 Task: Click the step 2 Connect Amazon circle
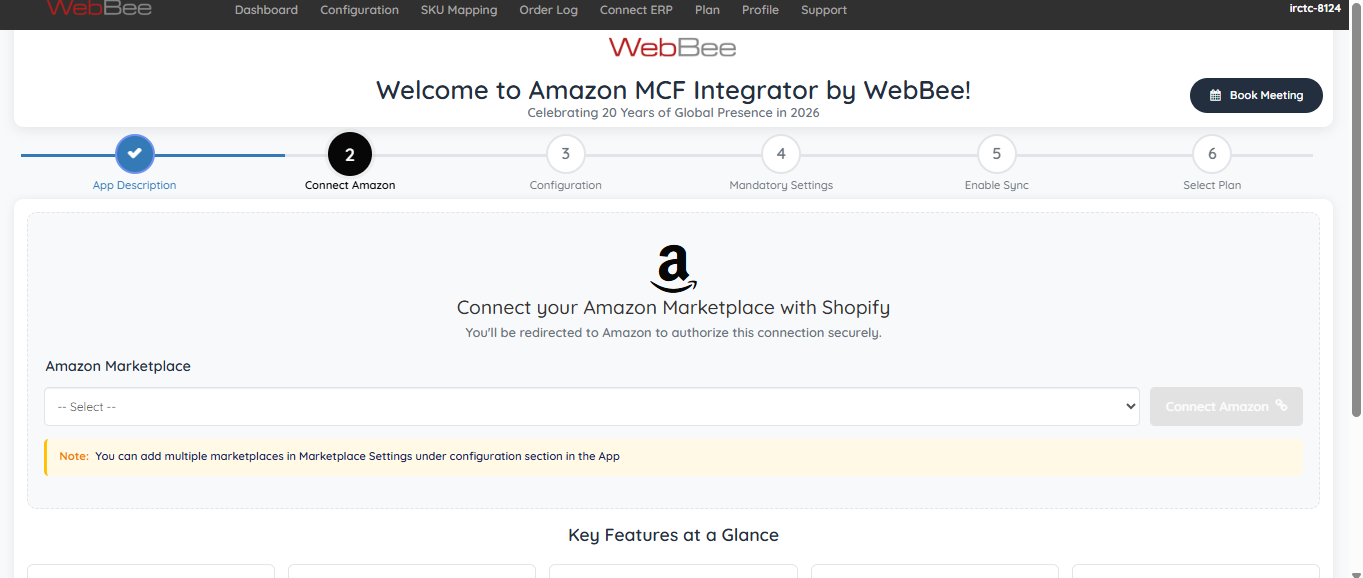350,155
